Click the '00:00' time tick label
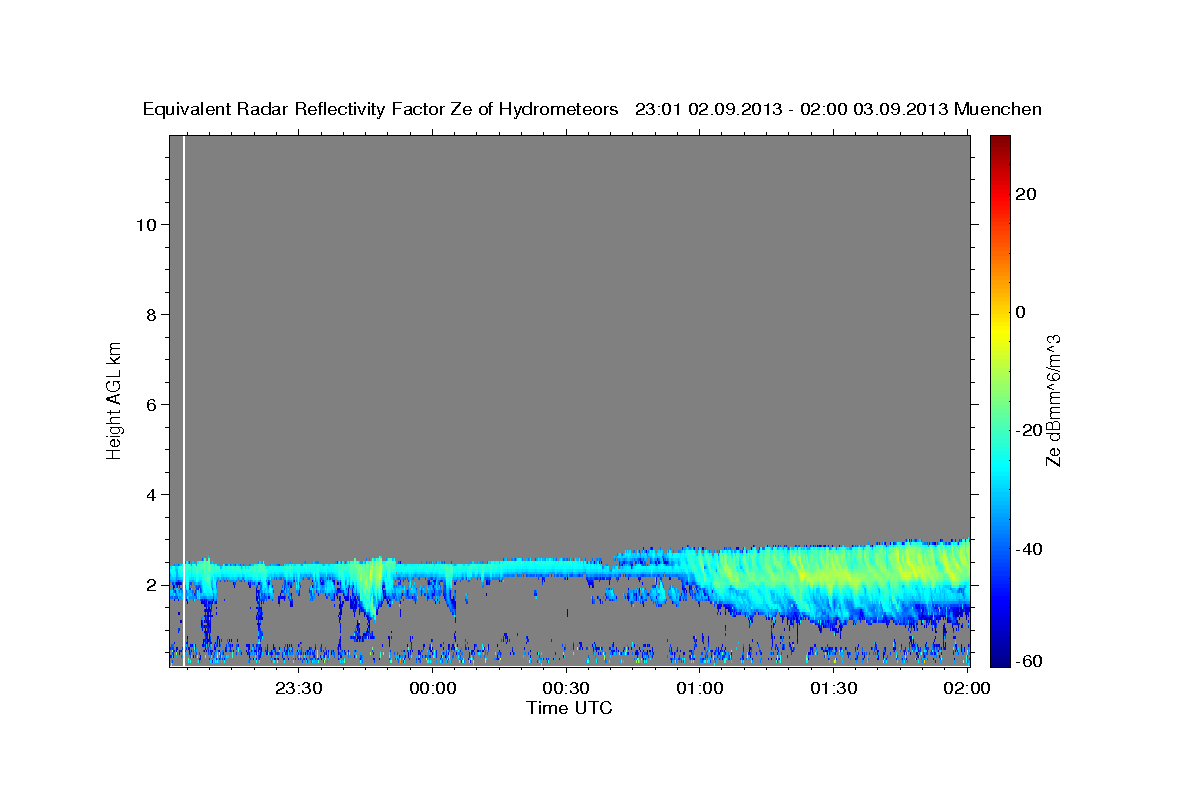 [x=433, y=688]
